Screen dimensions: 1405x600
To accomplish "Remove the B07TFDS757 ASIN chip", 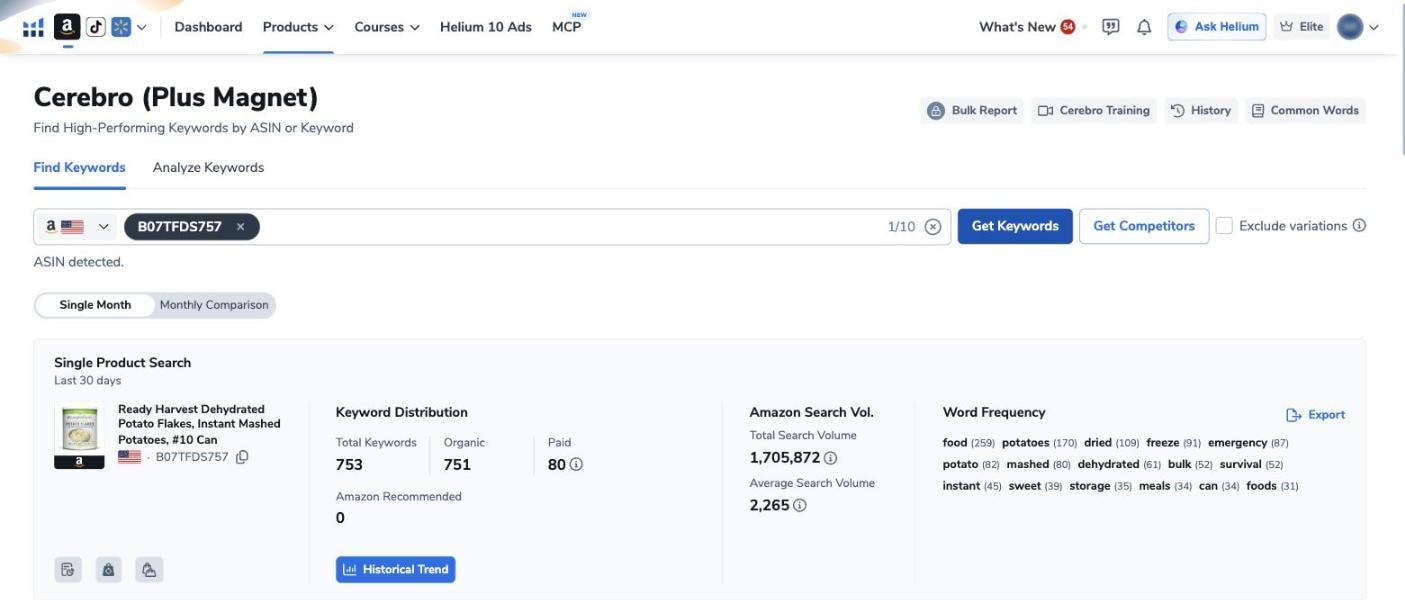I will click(x=240, y=227).
